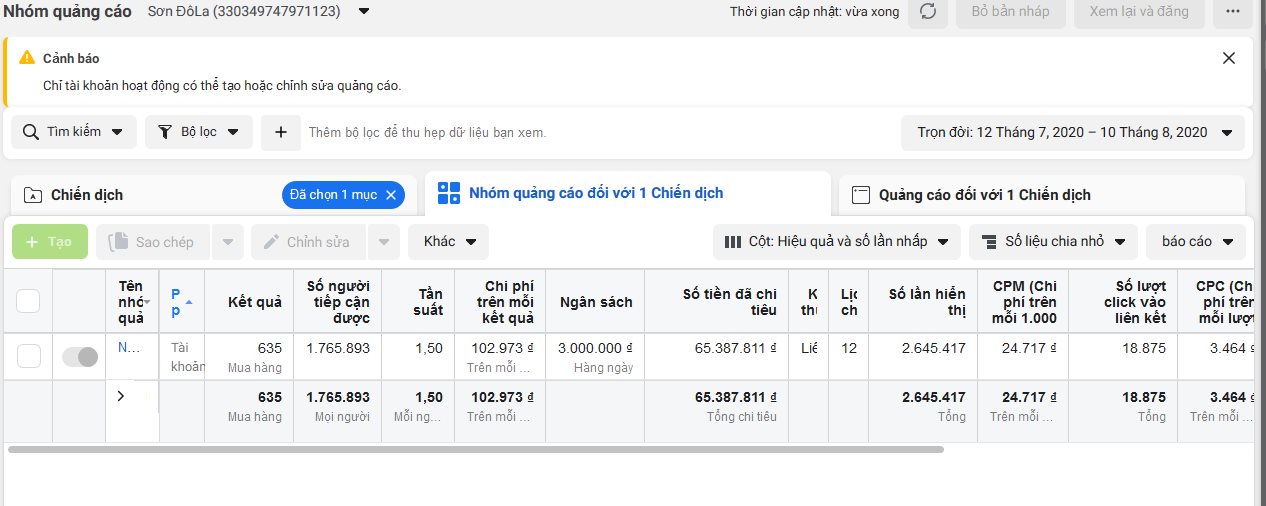Clear the 'Đã chọn 1 mục' selection
The width and height of the screenshot is (1266, 506).
(391, 195)
